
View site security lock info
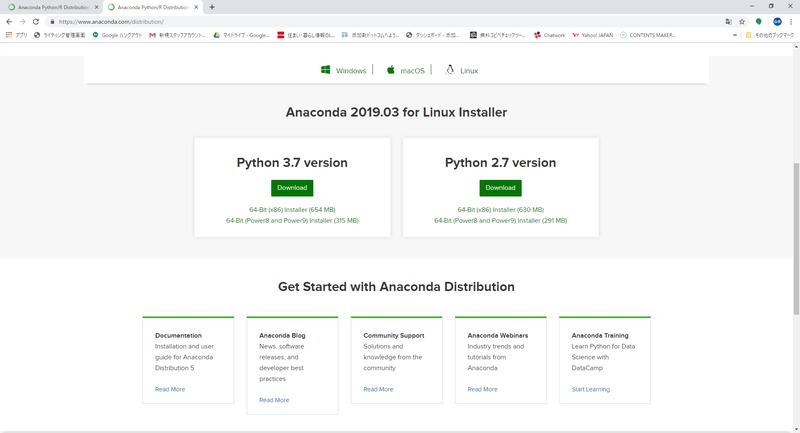pyautogui.click(x=52, y=21)
